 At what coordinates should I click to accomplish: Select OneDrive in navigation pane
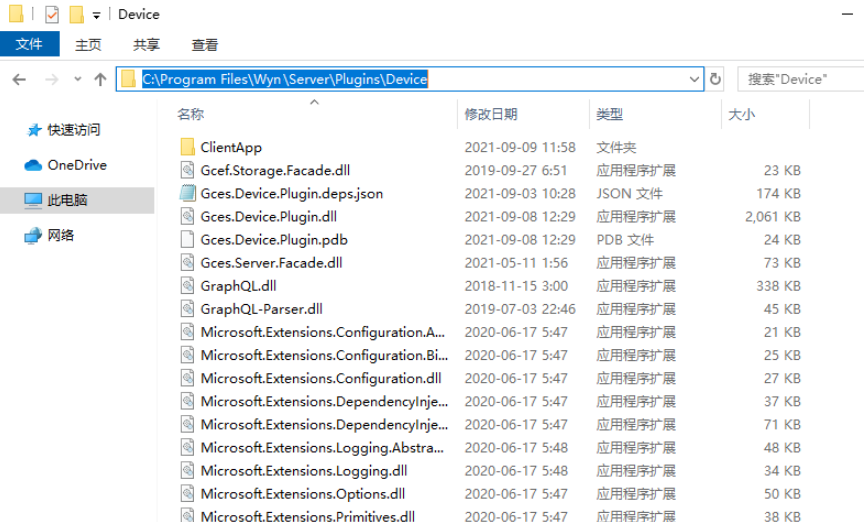coord(77,165)
